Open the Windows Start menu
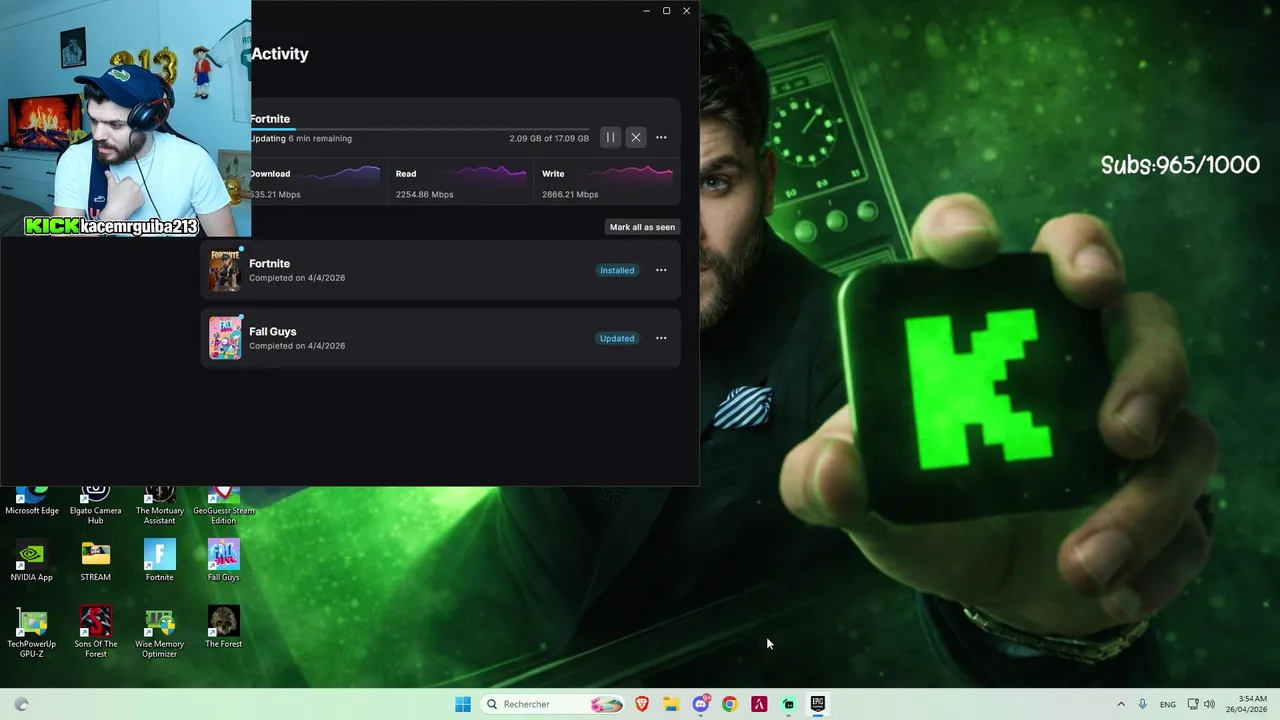Image resolution: width=1280 pixels, height=720 pixels. click(x=463, y=704)
